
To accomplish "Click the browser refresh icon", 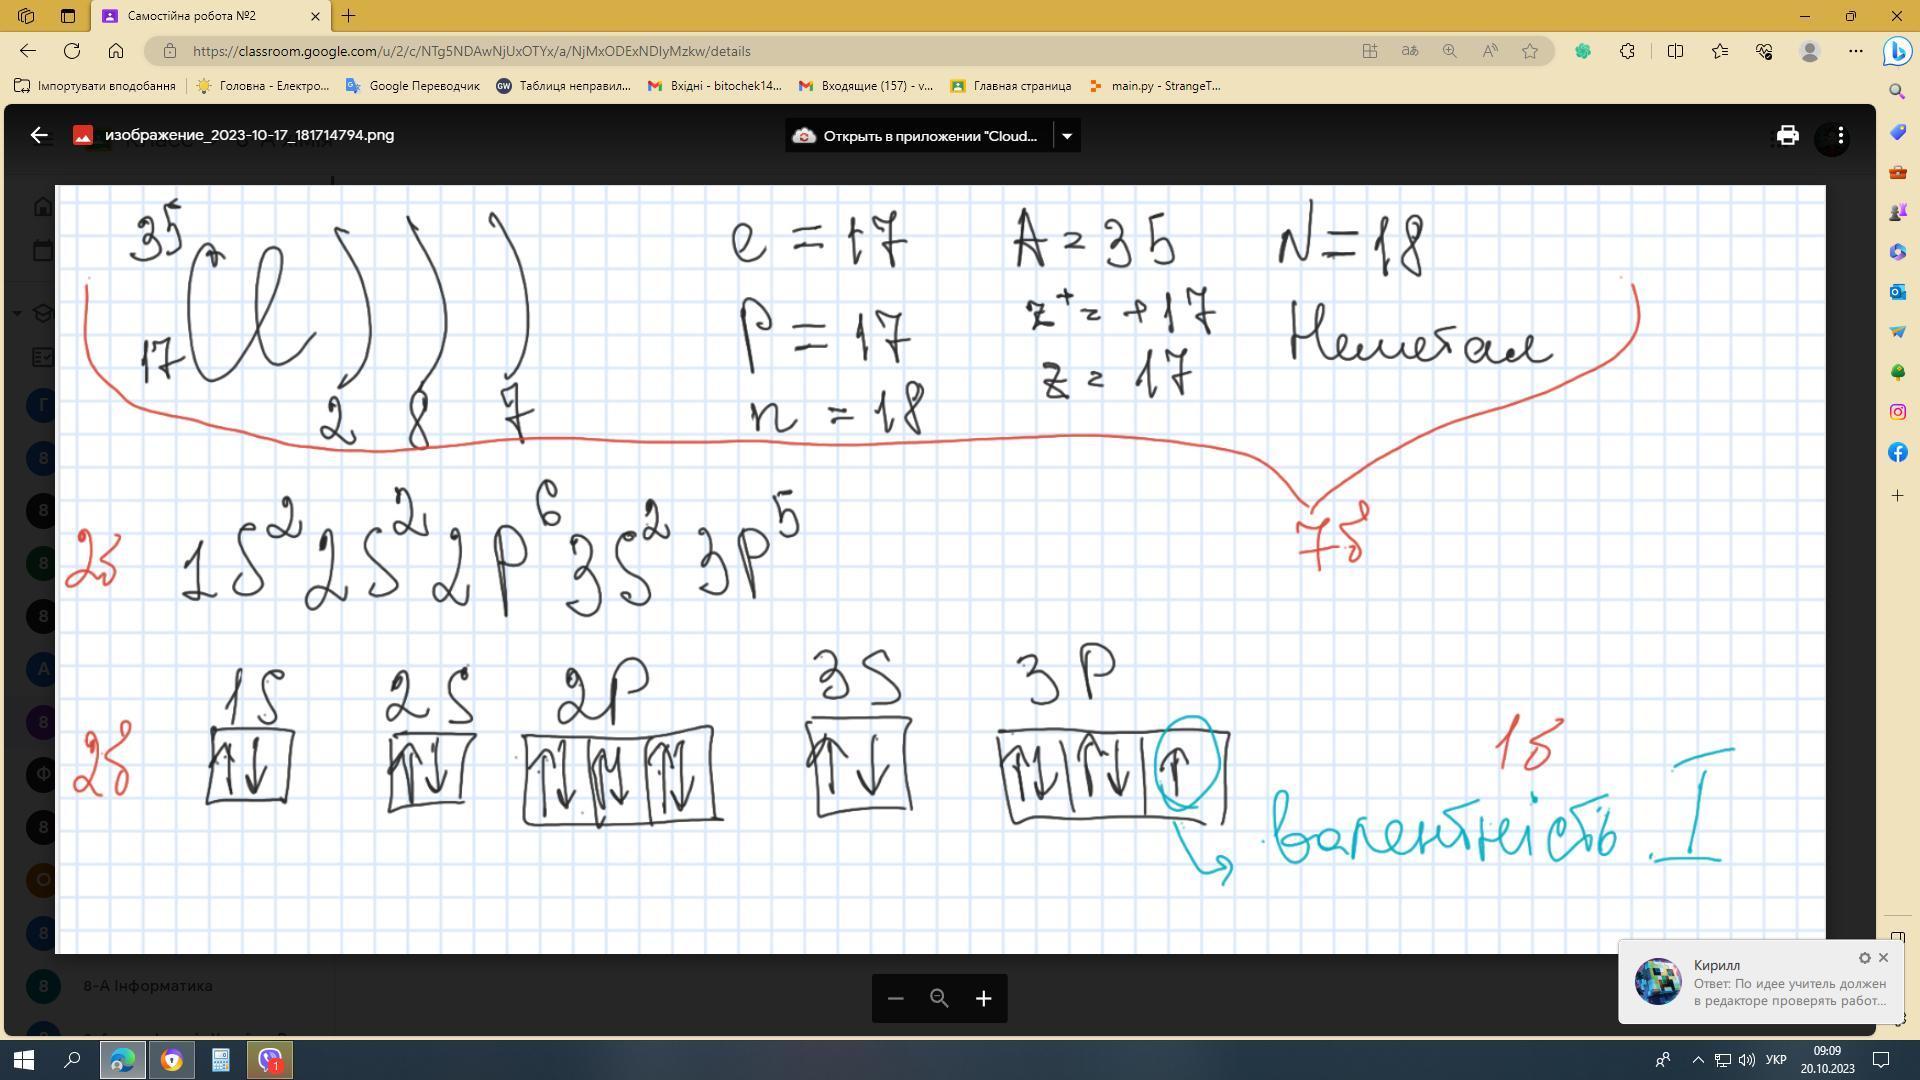I will (72, 51).
